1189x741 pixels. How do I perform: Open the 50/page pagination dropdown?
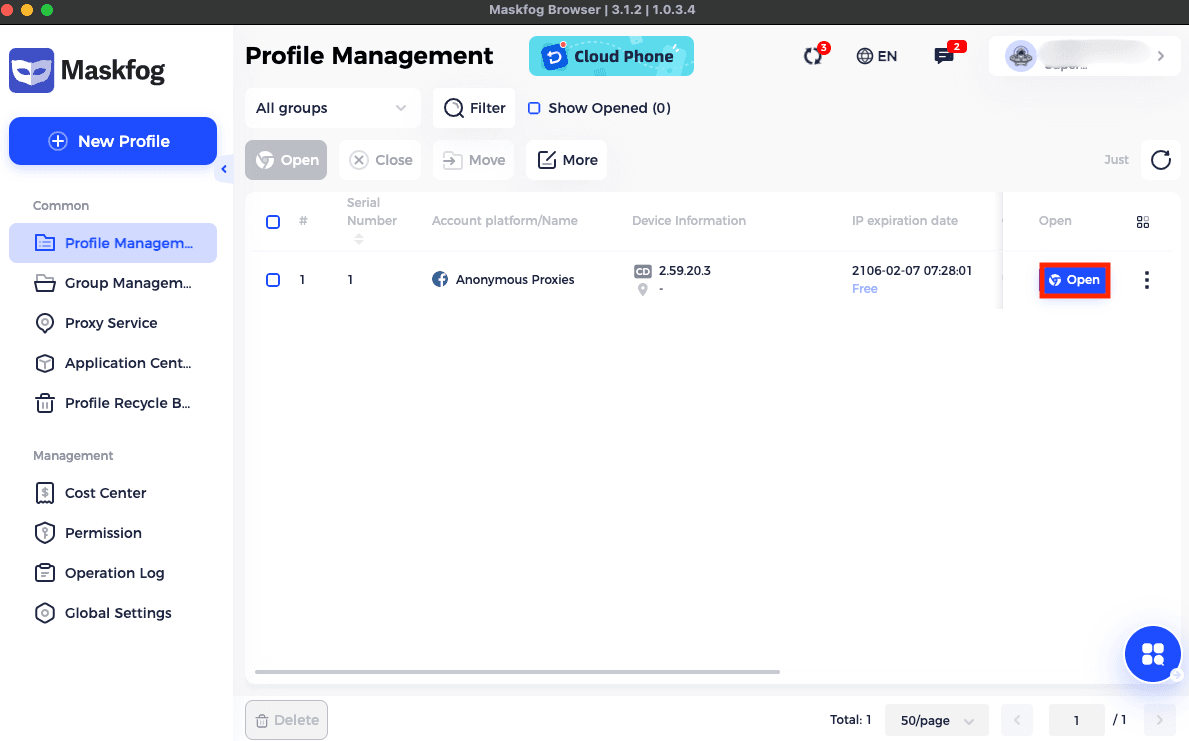(936, 720)
